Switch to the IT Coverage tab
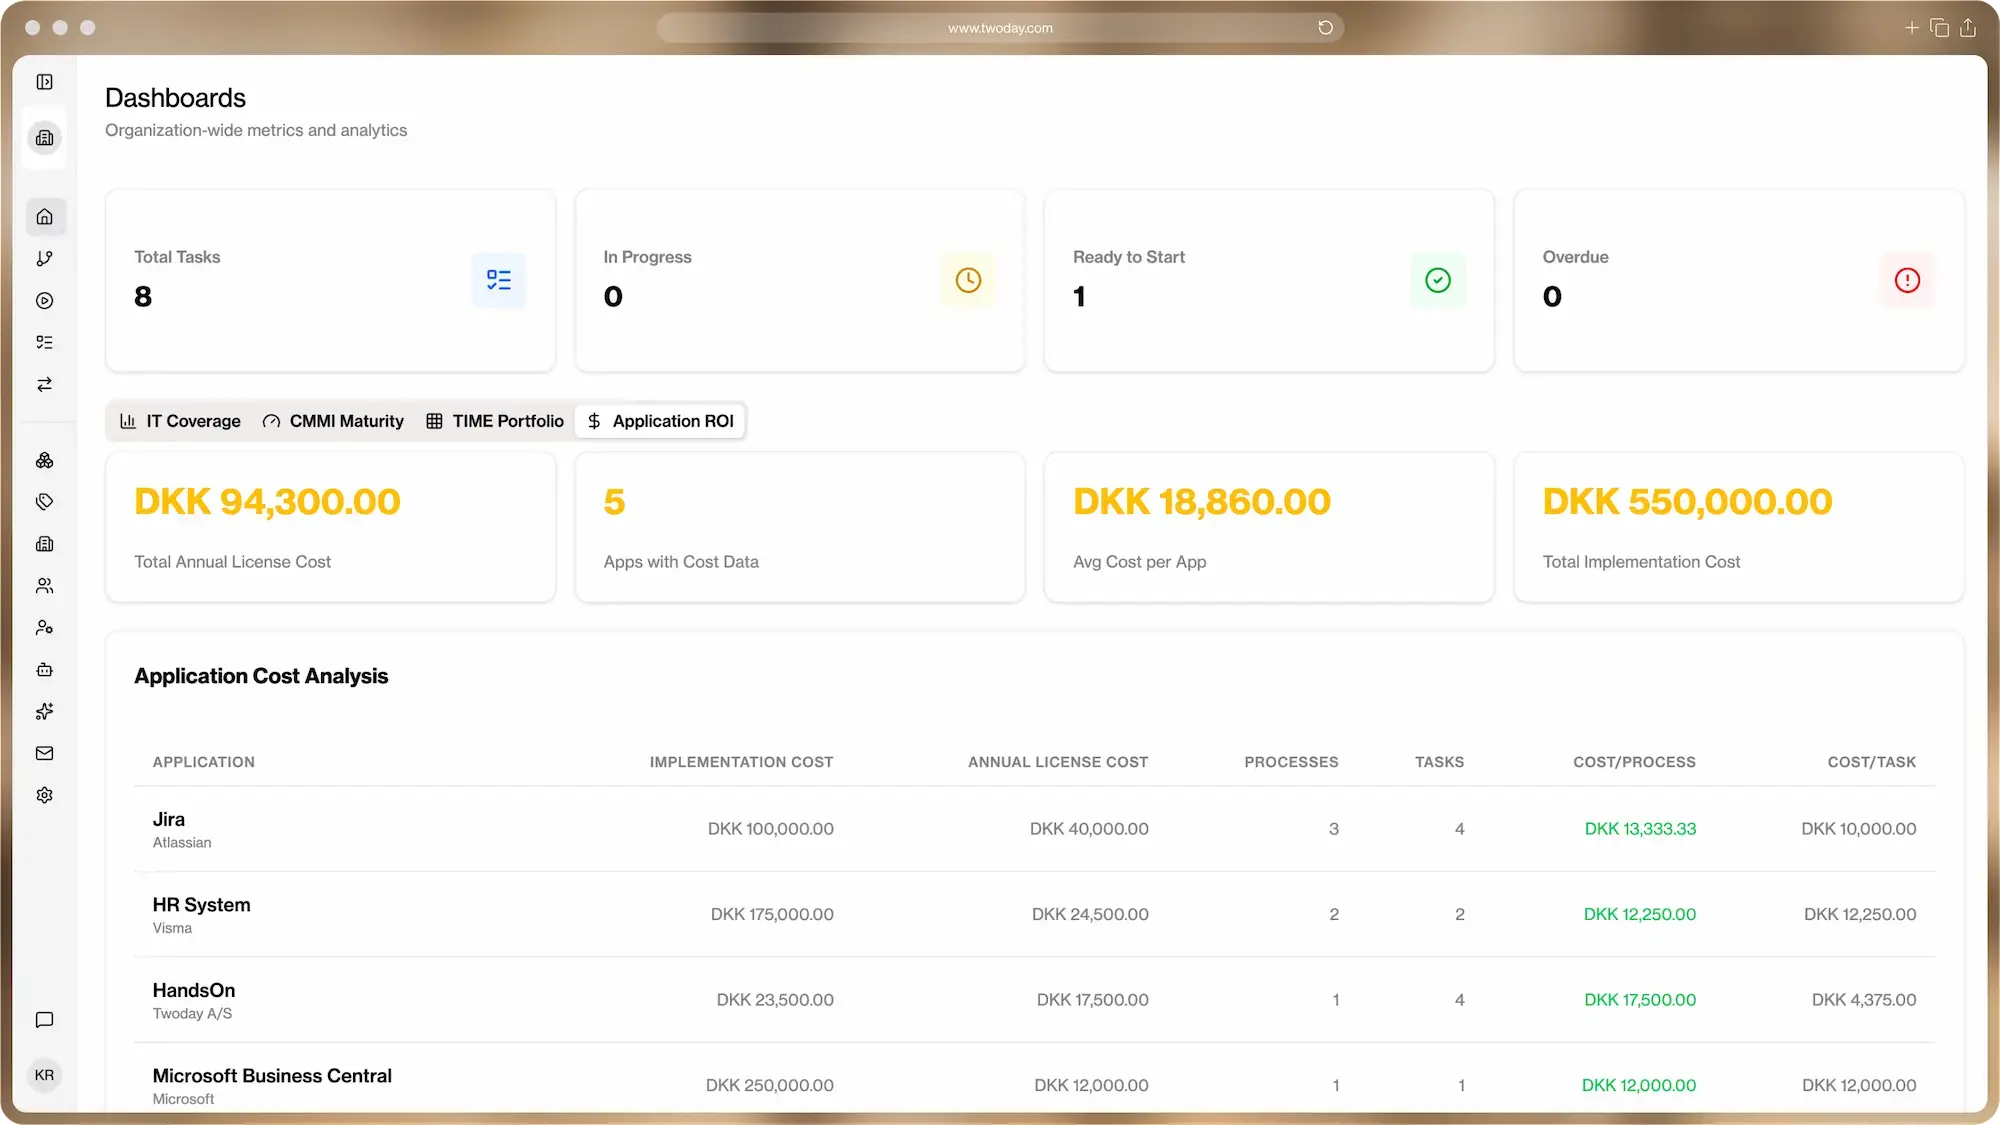 pyautogui.click(x=181, y=421)
